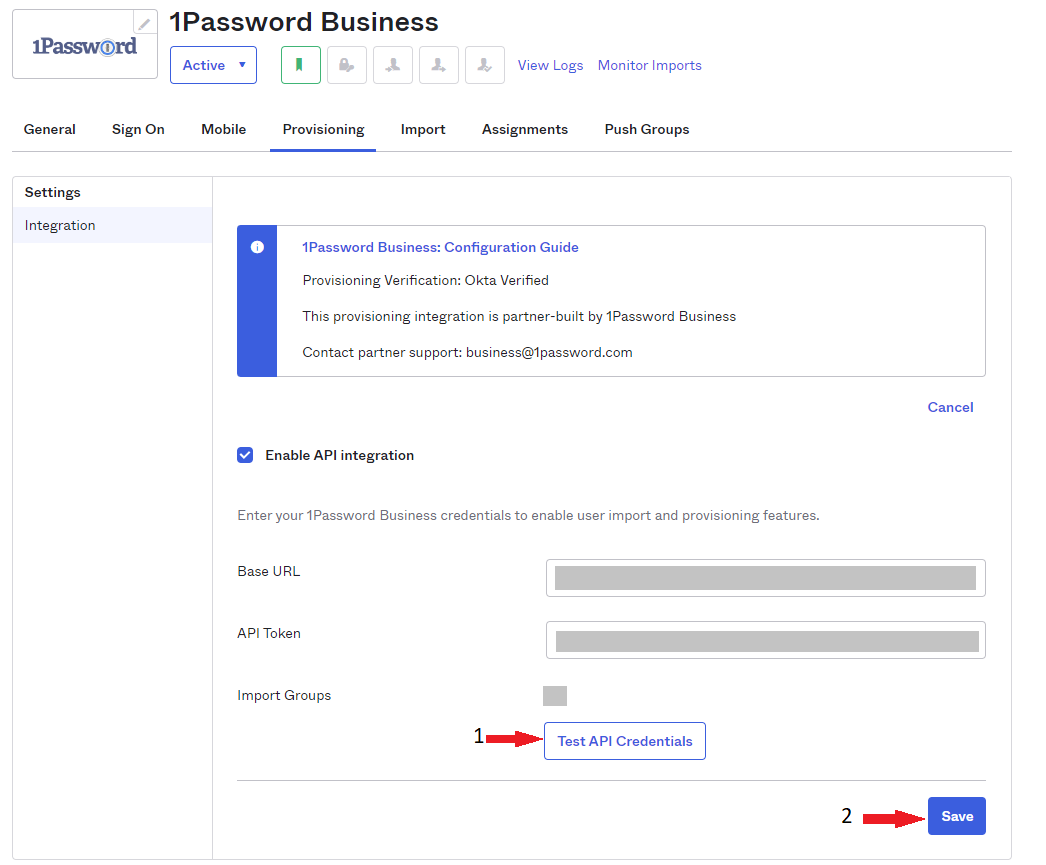Screen dimensions: 1046x865
Task: Uncheck API integration for 1Password Business
Action: tap(245, 455)
